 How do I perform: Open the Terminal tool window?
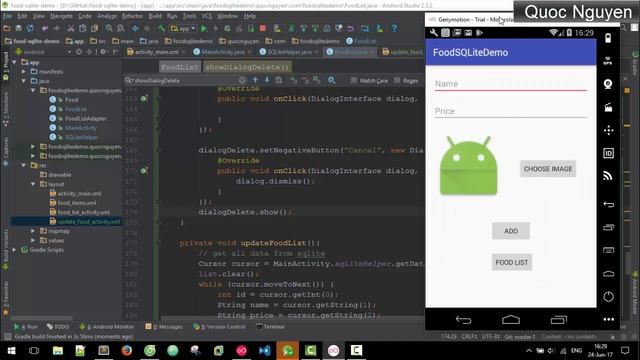coord(270,327)
